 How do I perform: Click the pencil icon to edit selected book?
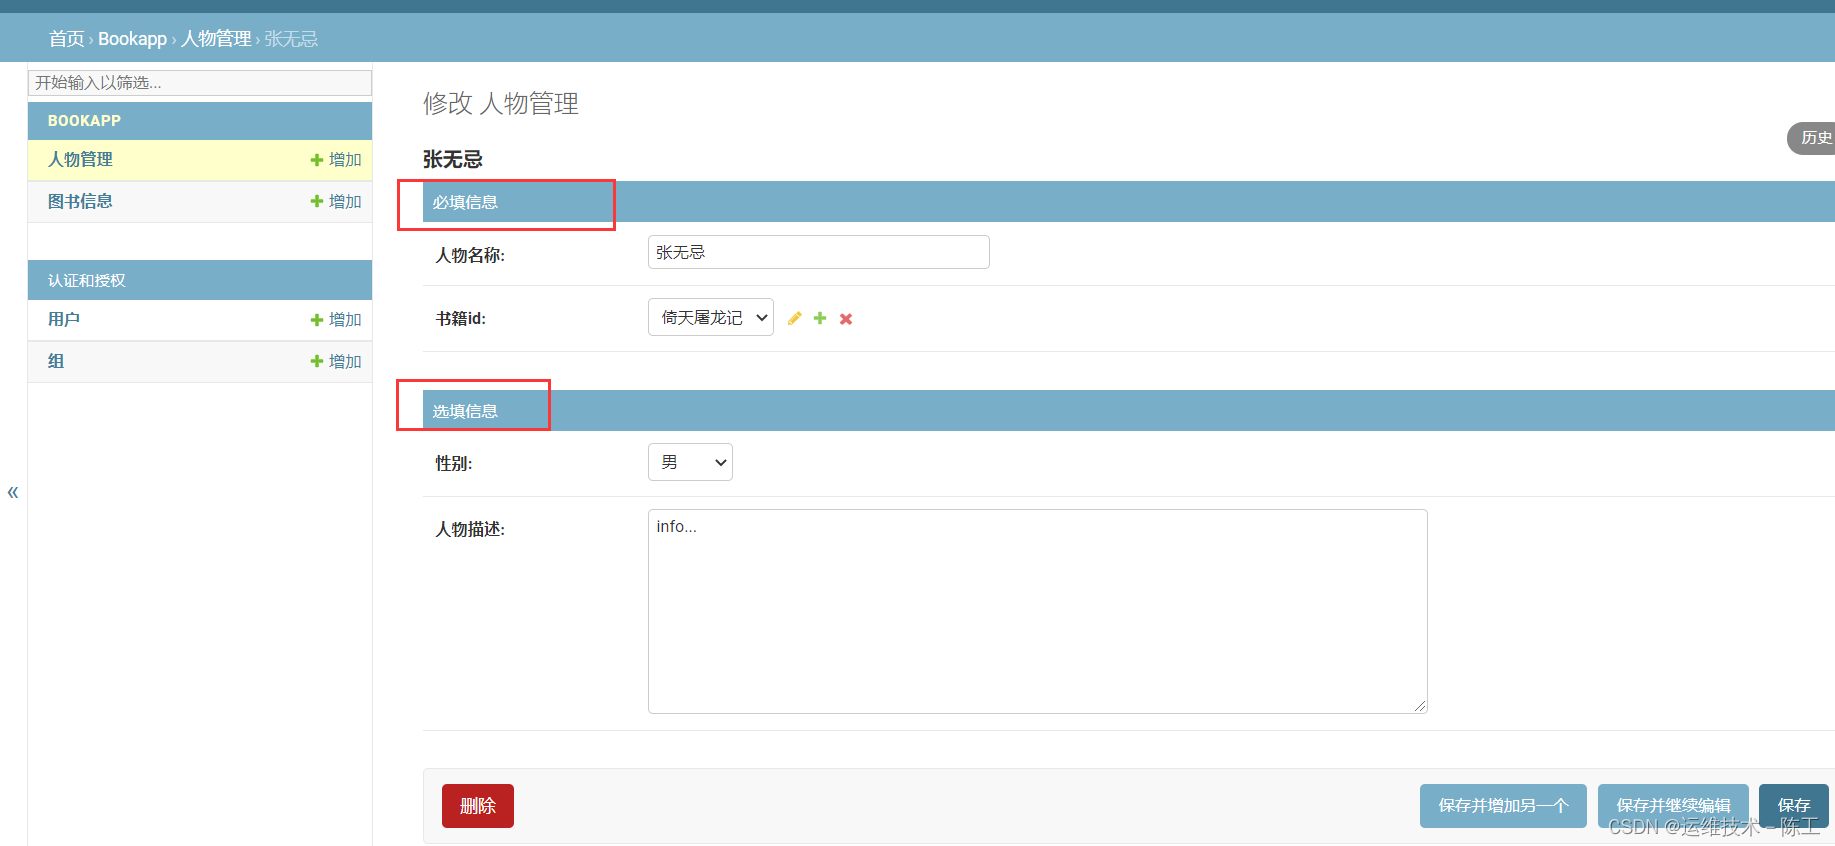pyautogui.click(x=795, y=318)
